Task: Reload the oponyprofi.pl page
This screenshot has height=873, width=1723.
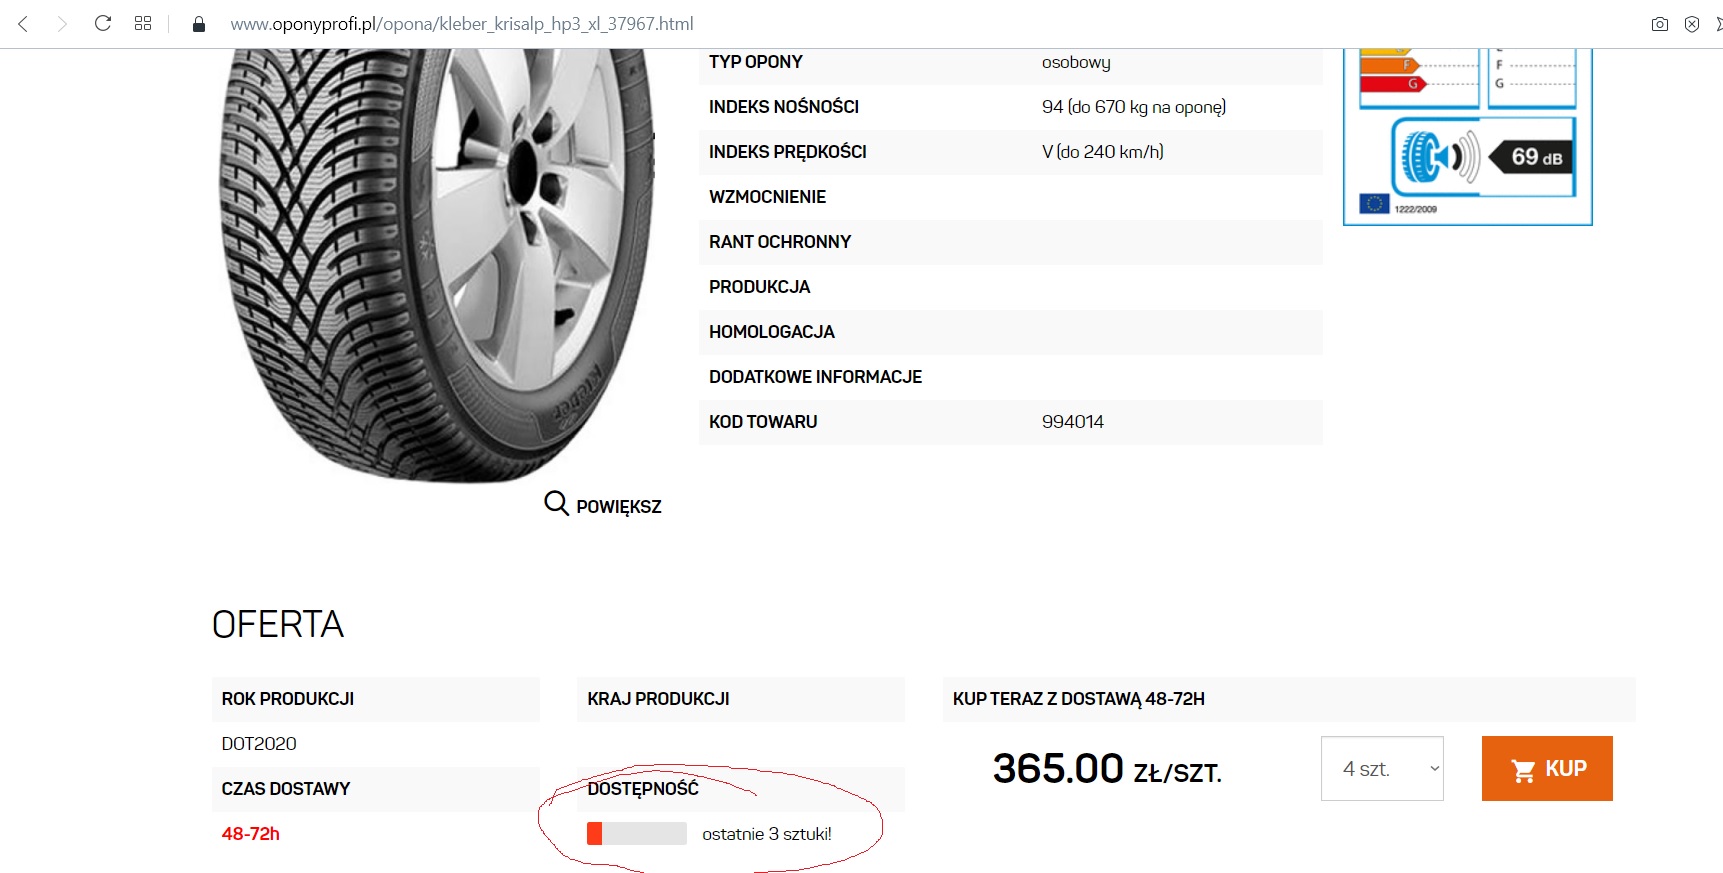Action: tap(102, 23)
